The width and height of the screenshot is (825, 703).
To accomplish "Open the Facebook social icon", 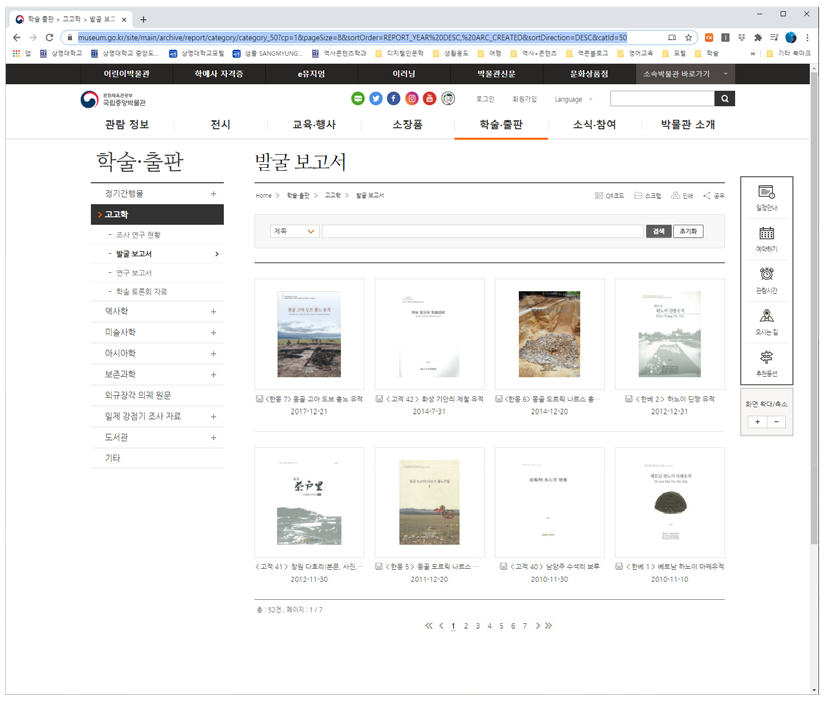I will [x=394, y=98].
